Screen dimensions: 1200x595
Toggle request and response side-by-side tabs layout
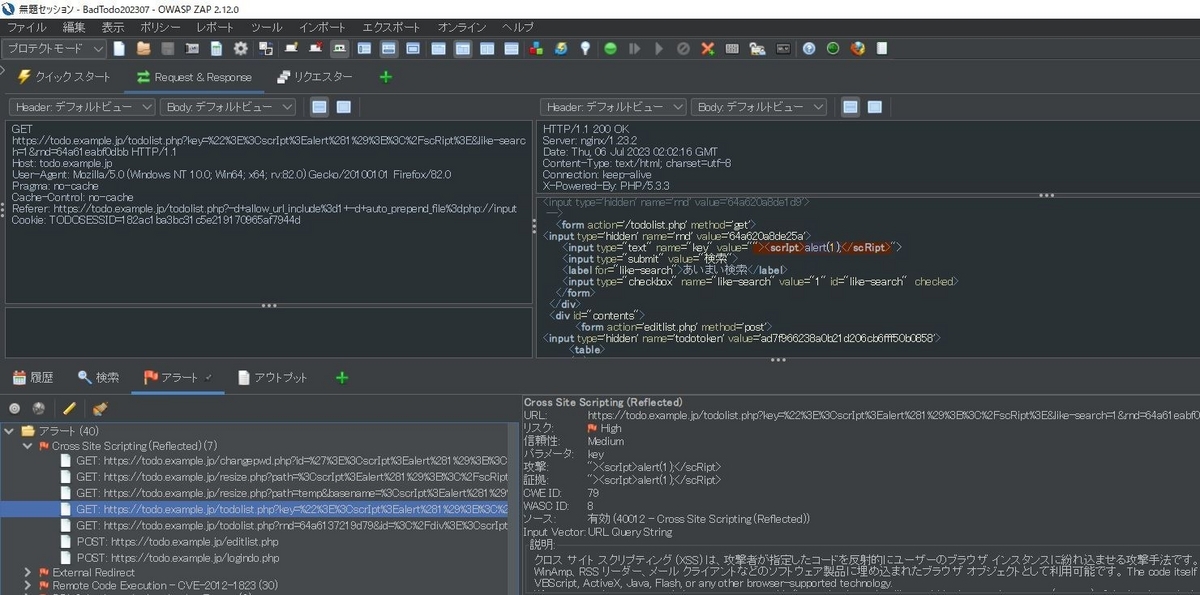coord(436,48)
